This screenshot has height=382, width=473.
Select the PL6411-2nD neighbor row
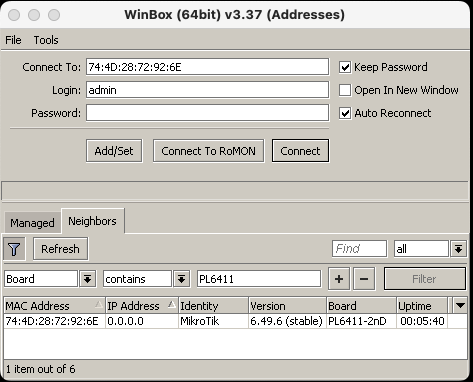click(235, 321)
